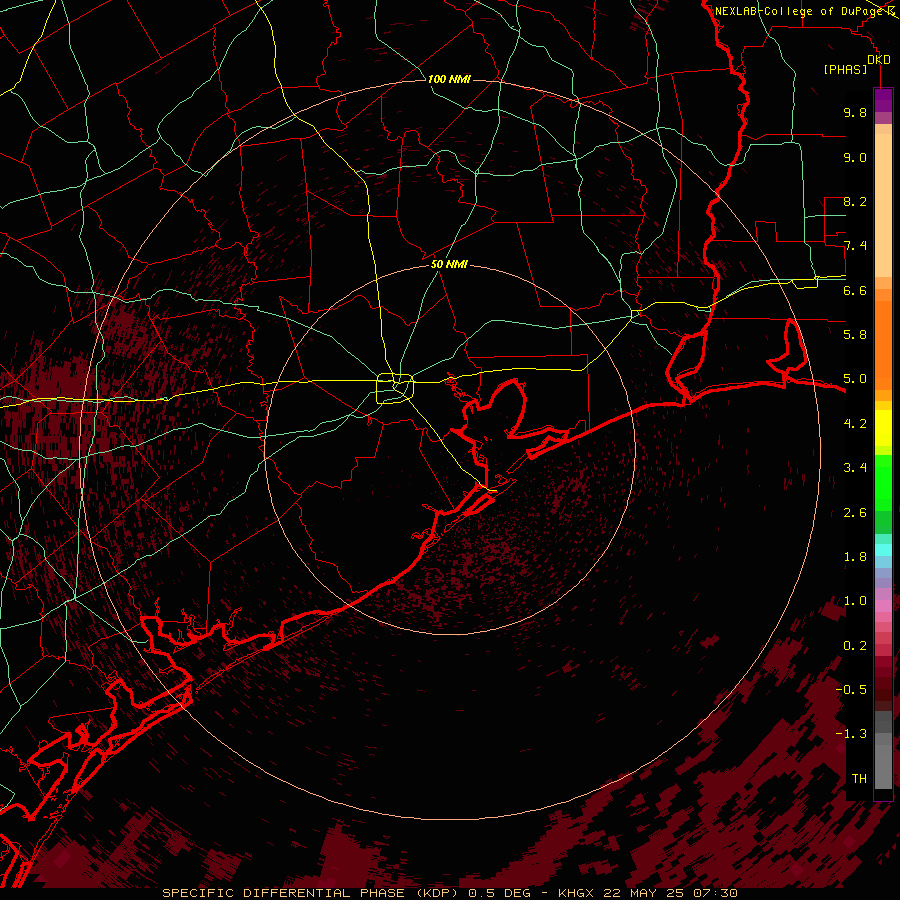Viewport: 900px width, 900px height.
Task: Select the cyan segment of the color bar
Action: pos(883,550)
